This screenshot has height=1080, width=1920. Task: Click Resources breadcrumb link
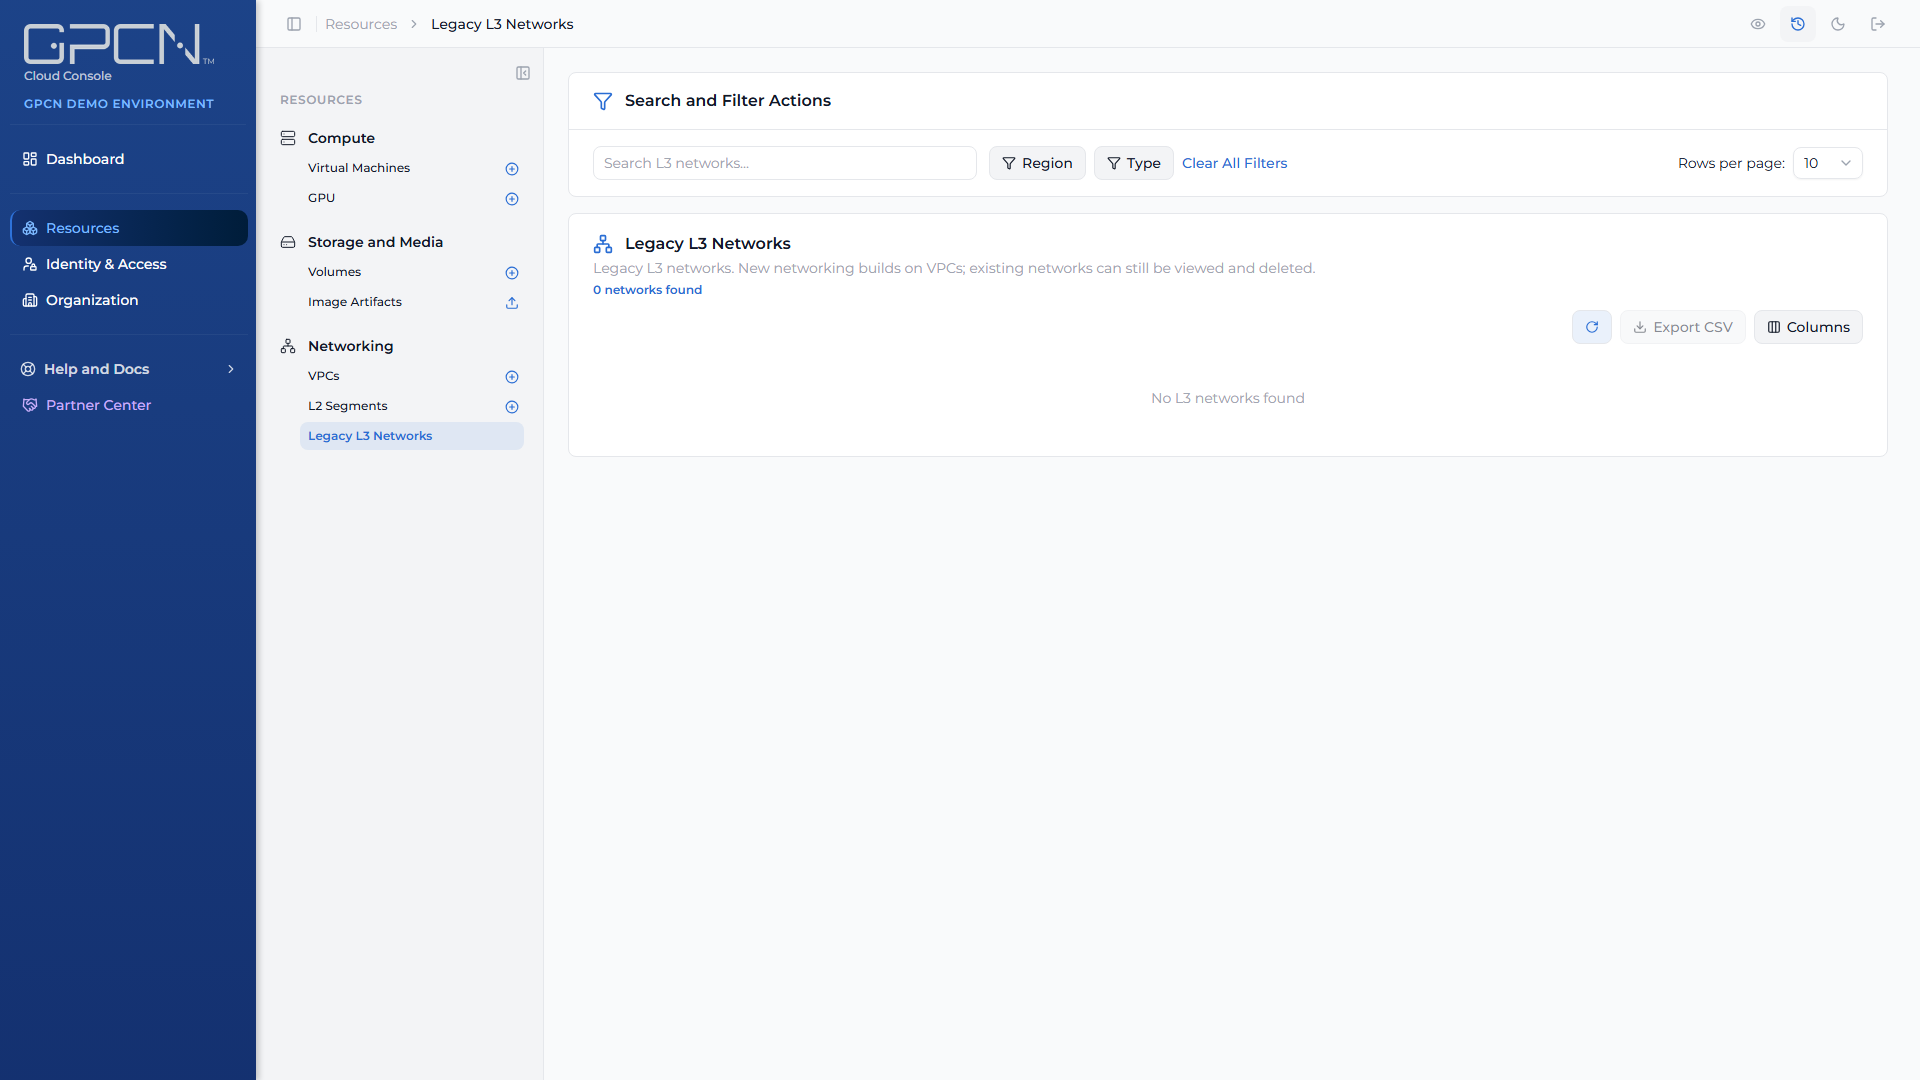coord(361,24)
